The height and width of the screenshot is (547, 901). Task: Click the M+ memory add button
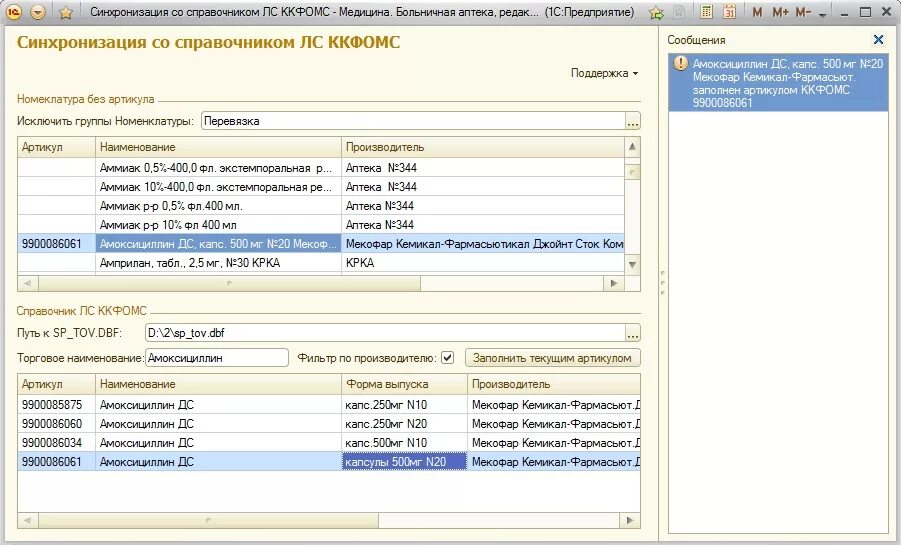780,12
